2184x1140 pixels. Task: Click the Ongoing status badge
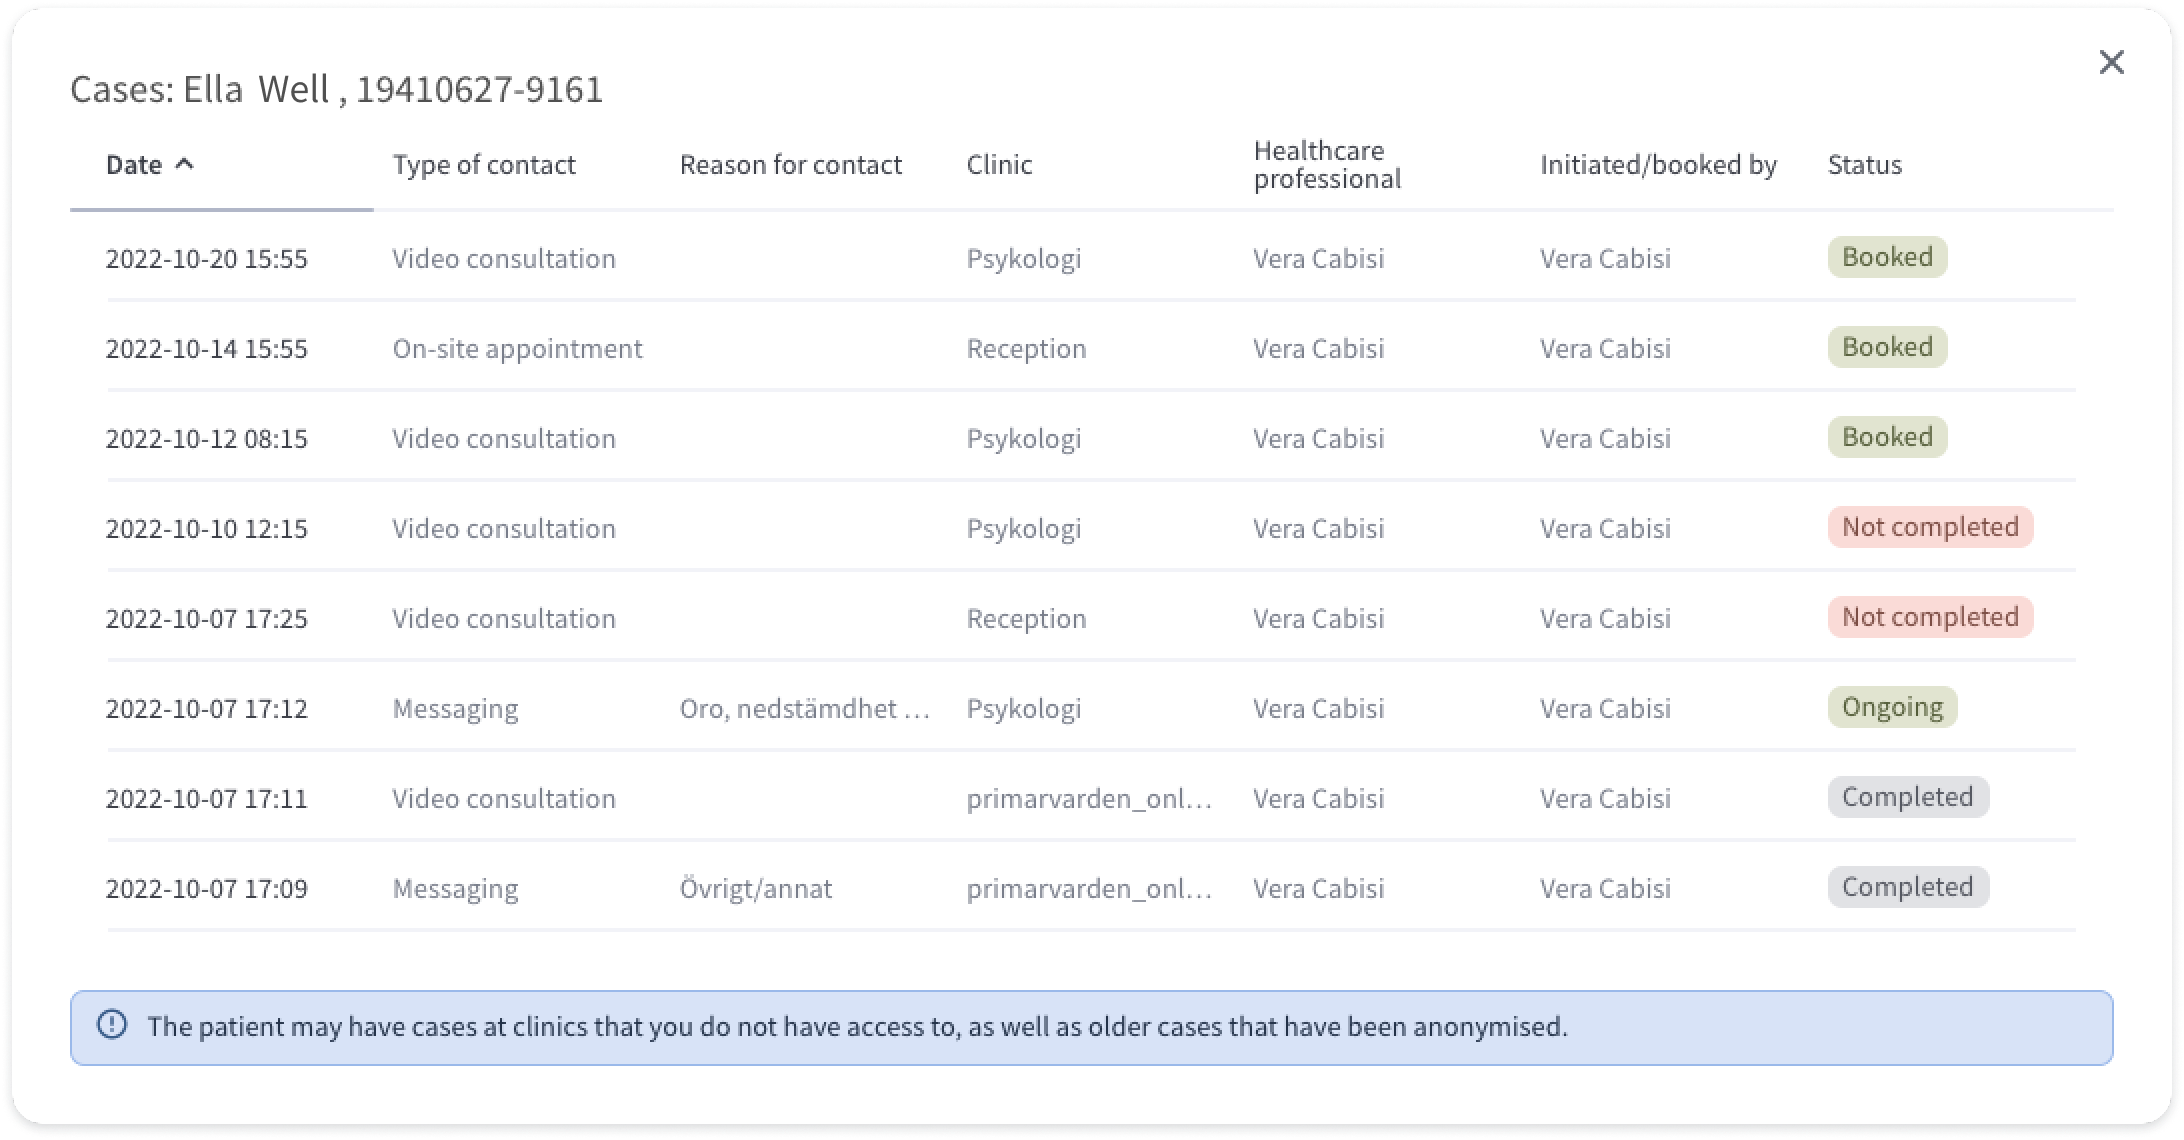(1892, 707)
